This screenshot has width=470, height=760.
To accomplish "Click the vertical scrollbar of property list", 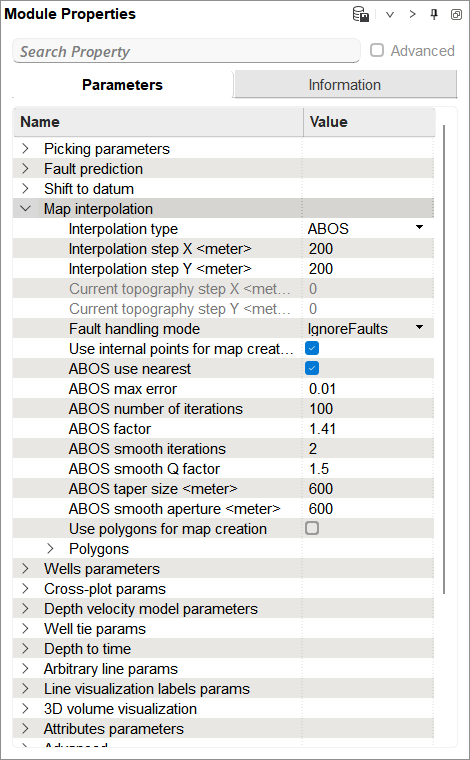I will click(x=444, y=359).
